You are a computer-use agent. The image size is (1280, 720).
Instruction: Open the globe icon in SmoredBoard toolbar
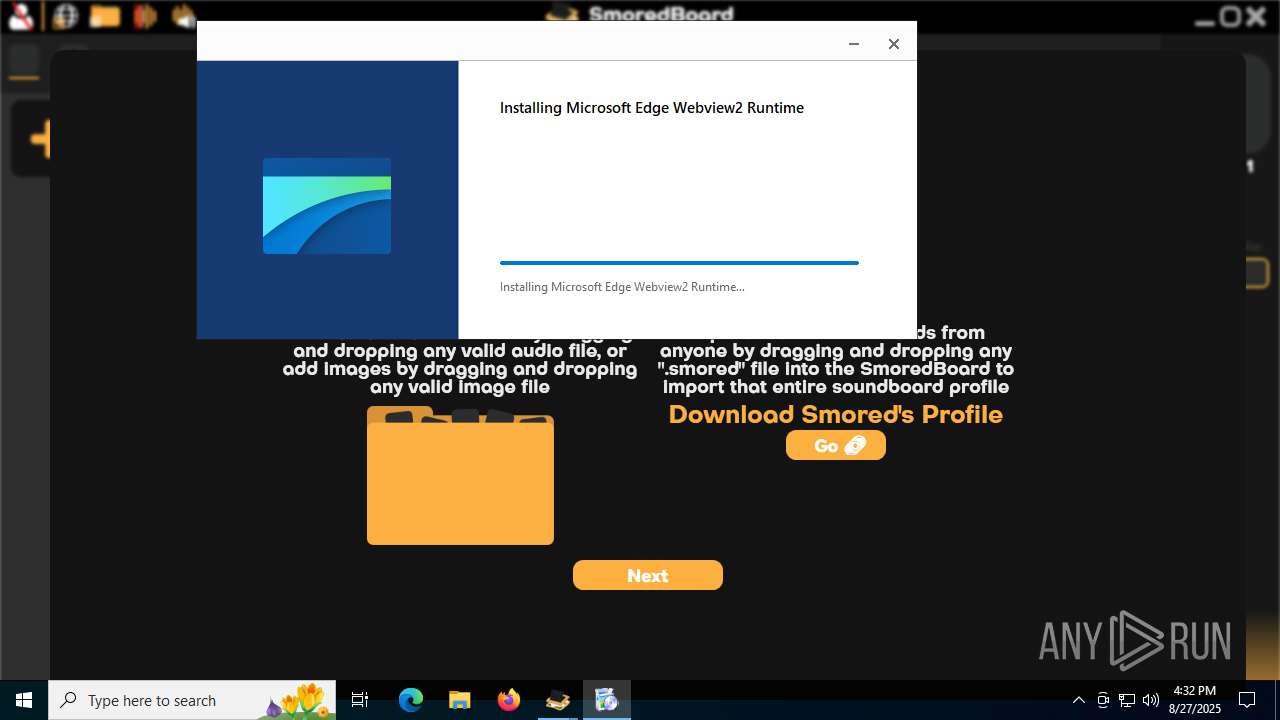(65, 16)
